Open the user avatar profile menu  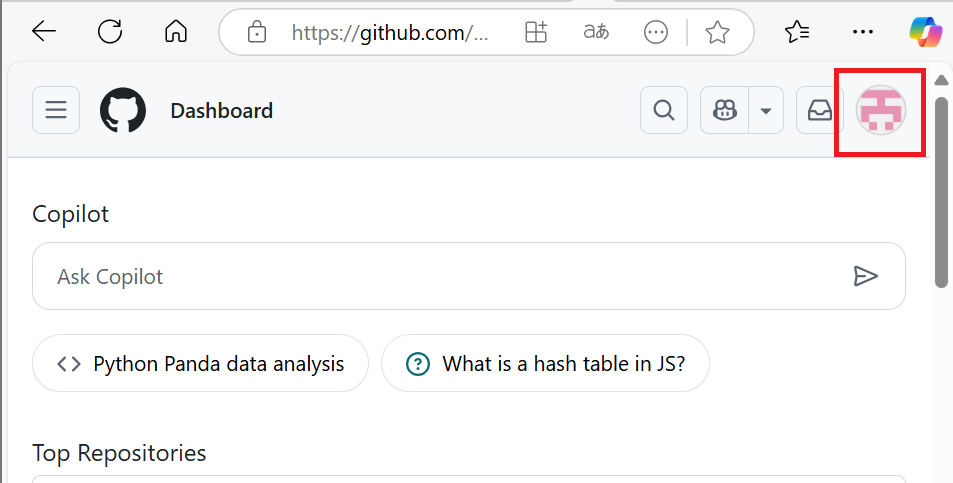click(881, 110)
